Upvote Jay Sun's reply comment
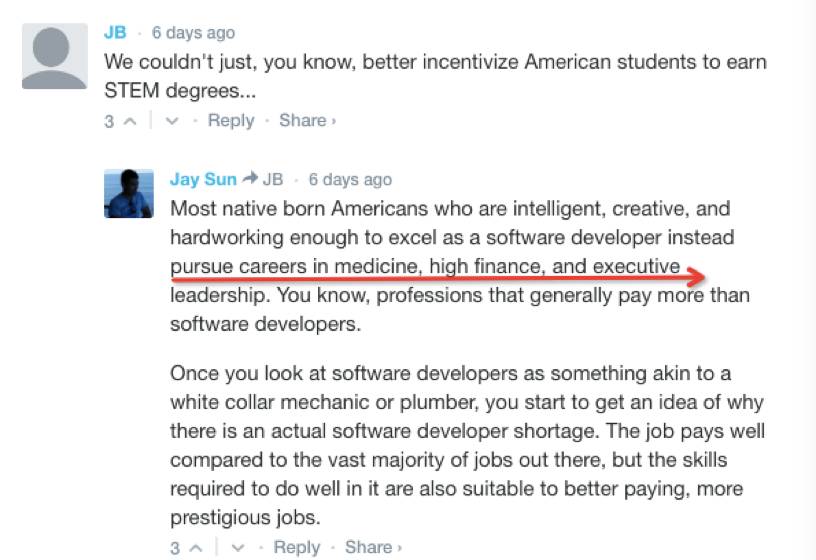816x560 pixels. pyautogui.click(x=195, y=548)
